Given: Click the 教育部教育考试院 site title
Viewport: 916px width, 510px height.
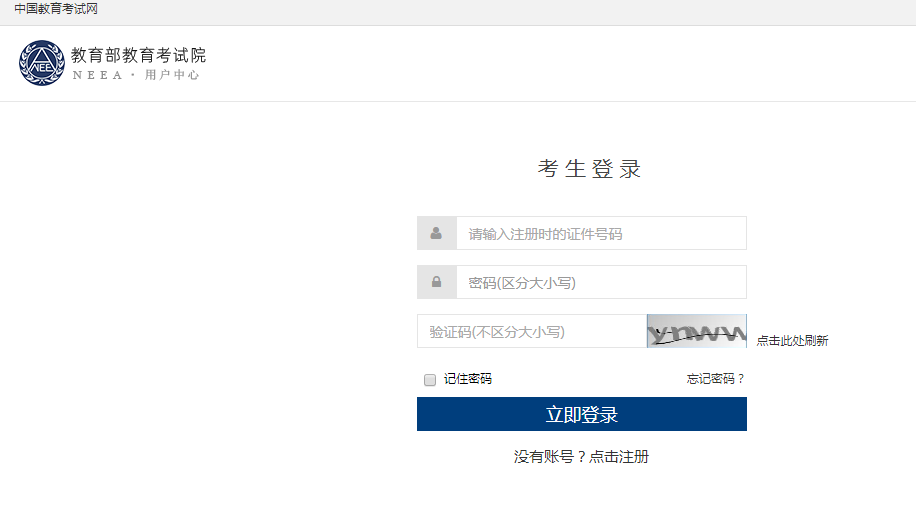Looking at the screenshot, I should [x=138, y=55].
